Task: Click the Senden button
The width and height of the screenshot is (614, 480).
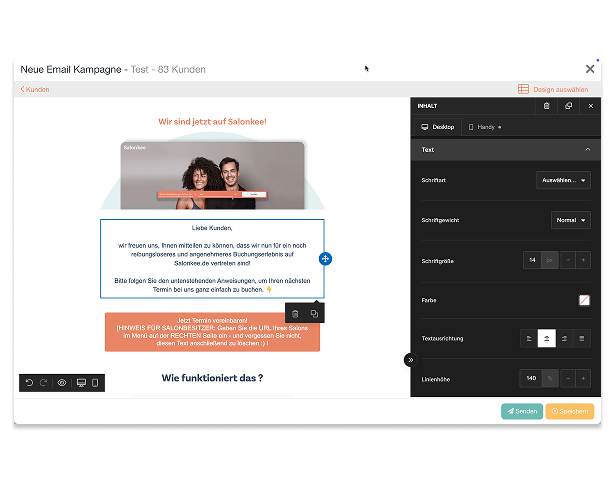Action: click(522, 411)
